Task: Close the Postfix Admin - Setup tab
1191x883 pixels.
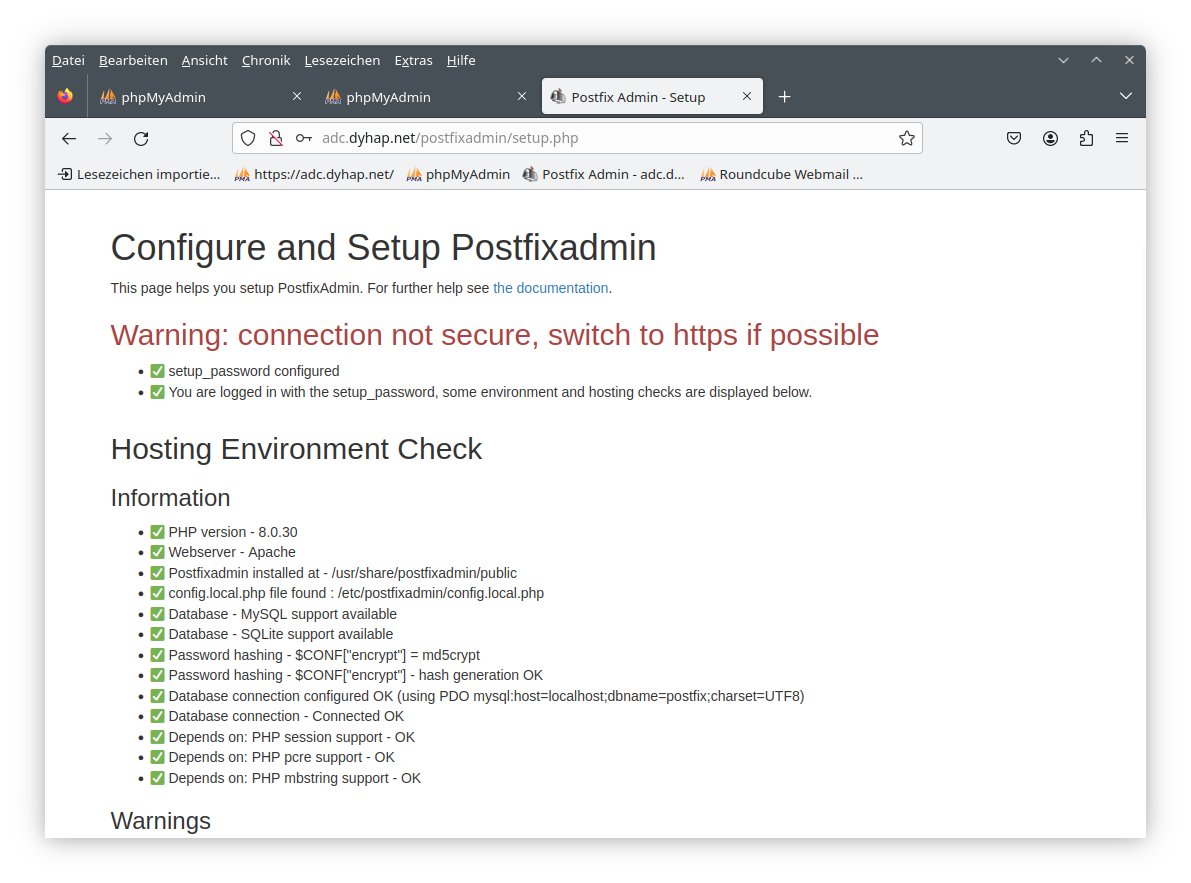Action: [x=747, y=97]
